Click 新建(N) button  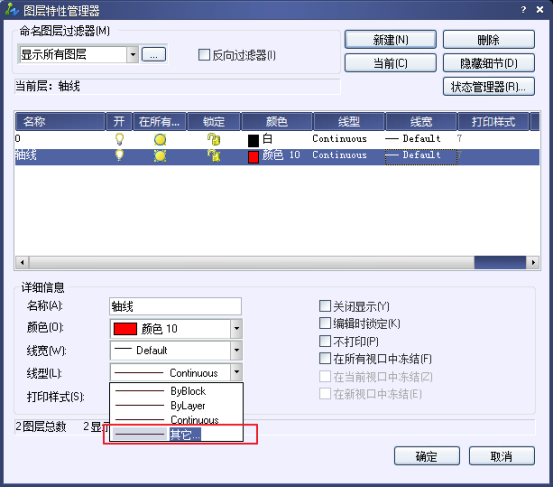pos(390,39)
